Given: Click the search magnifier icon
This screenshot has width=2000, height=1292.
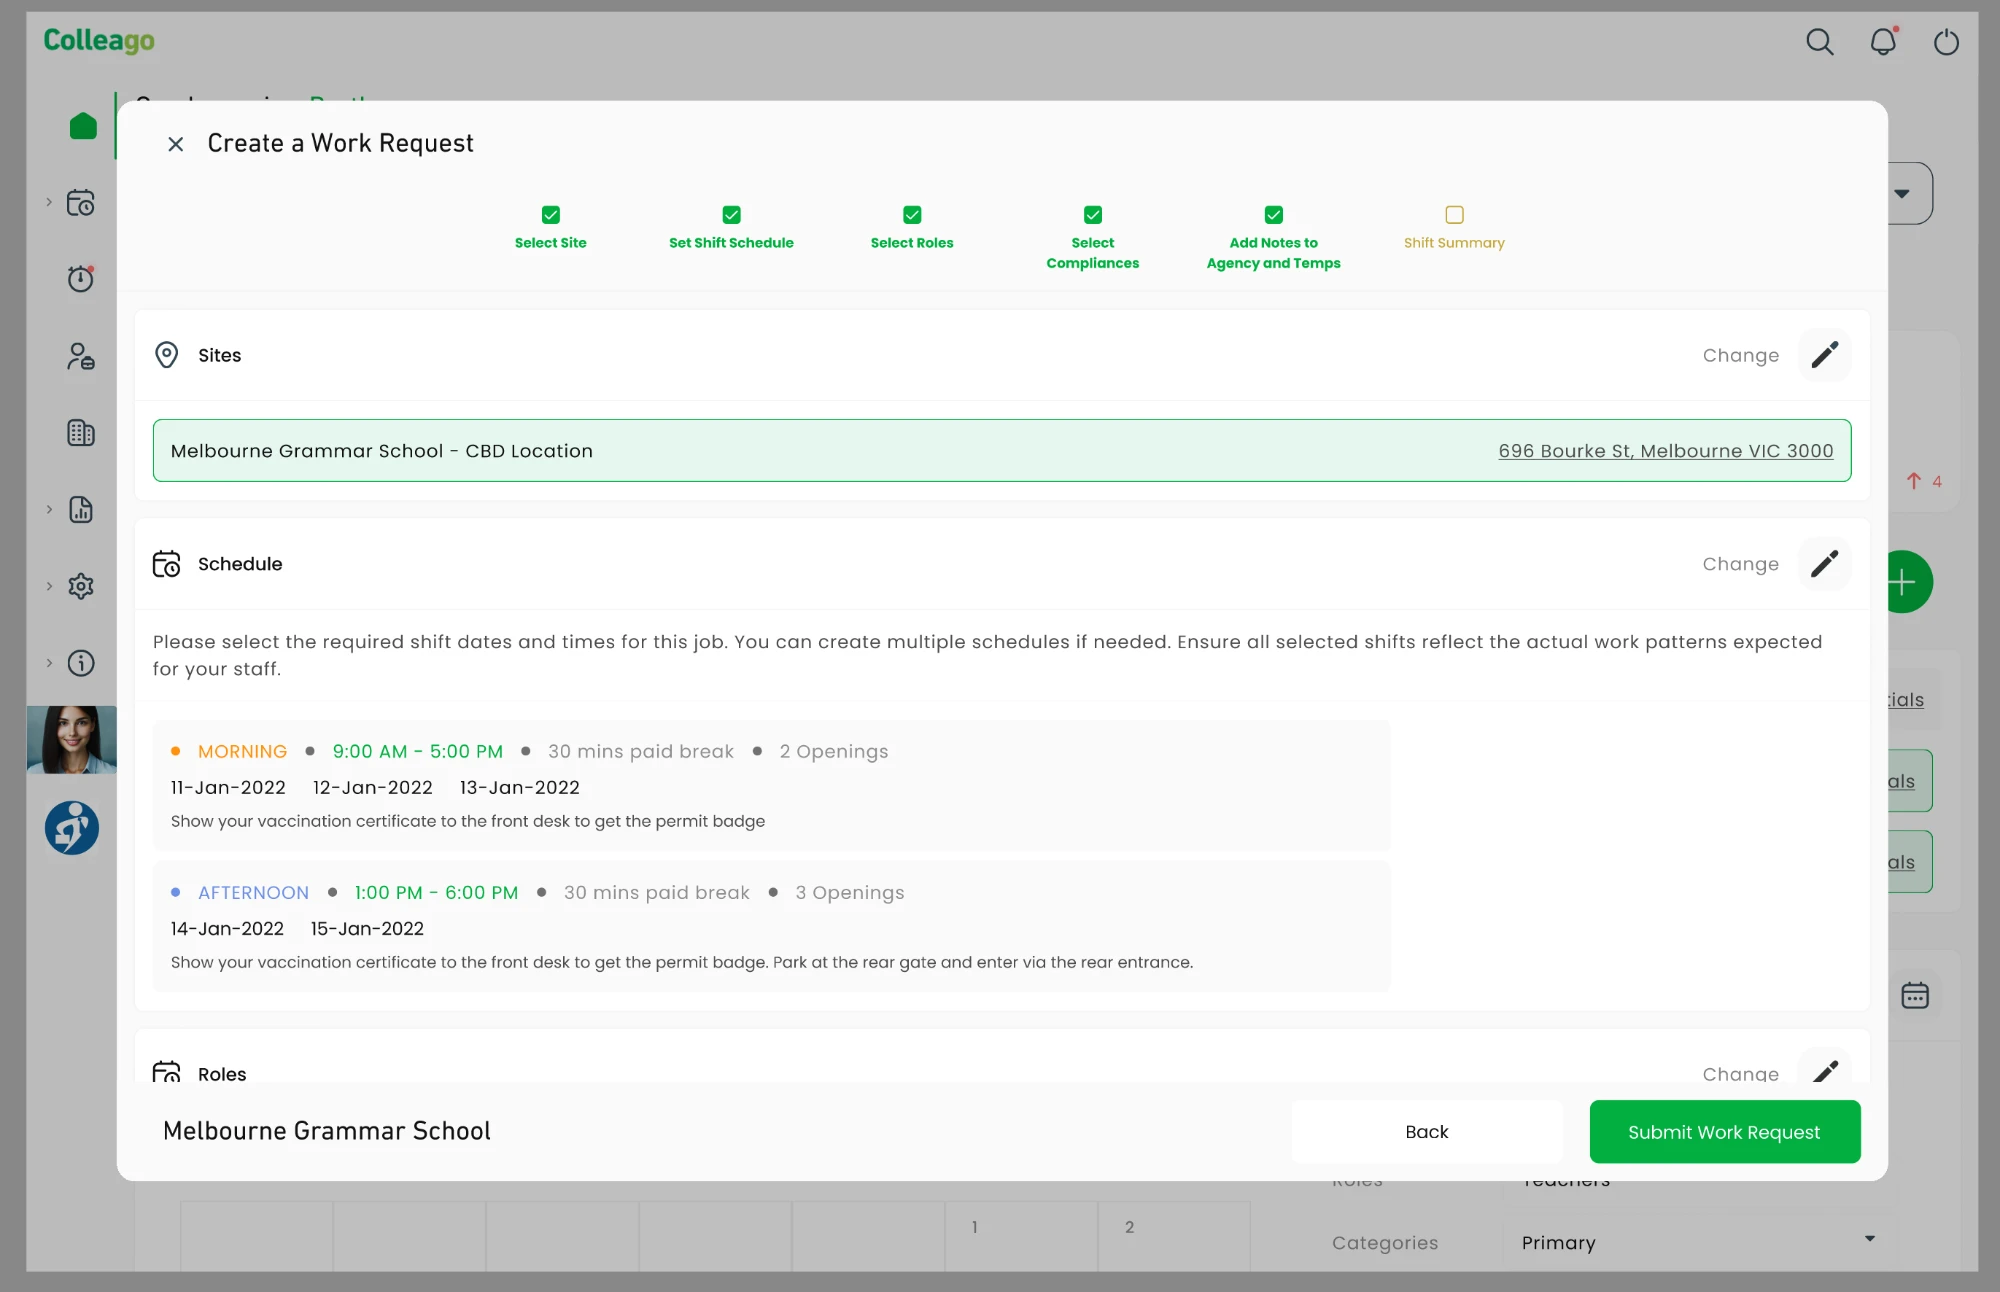Looking at the screenshot, I should pos(1819,42).
